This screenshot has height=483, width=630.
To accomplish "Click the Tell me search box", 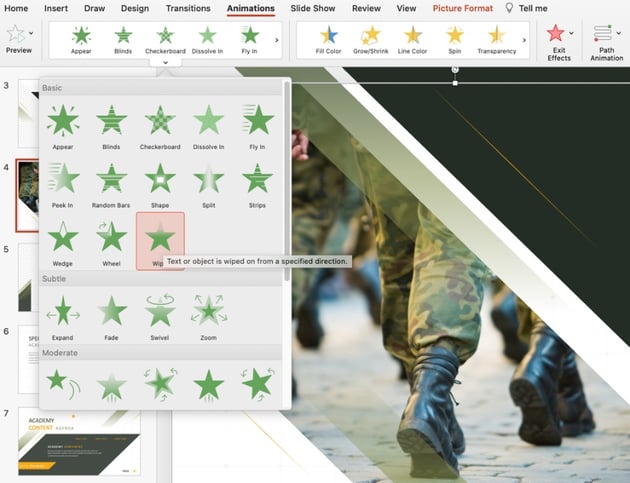I will [532, 8].
